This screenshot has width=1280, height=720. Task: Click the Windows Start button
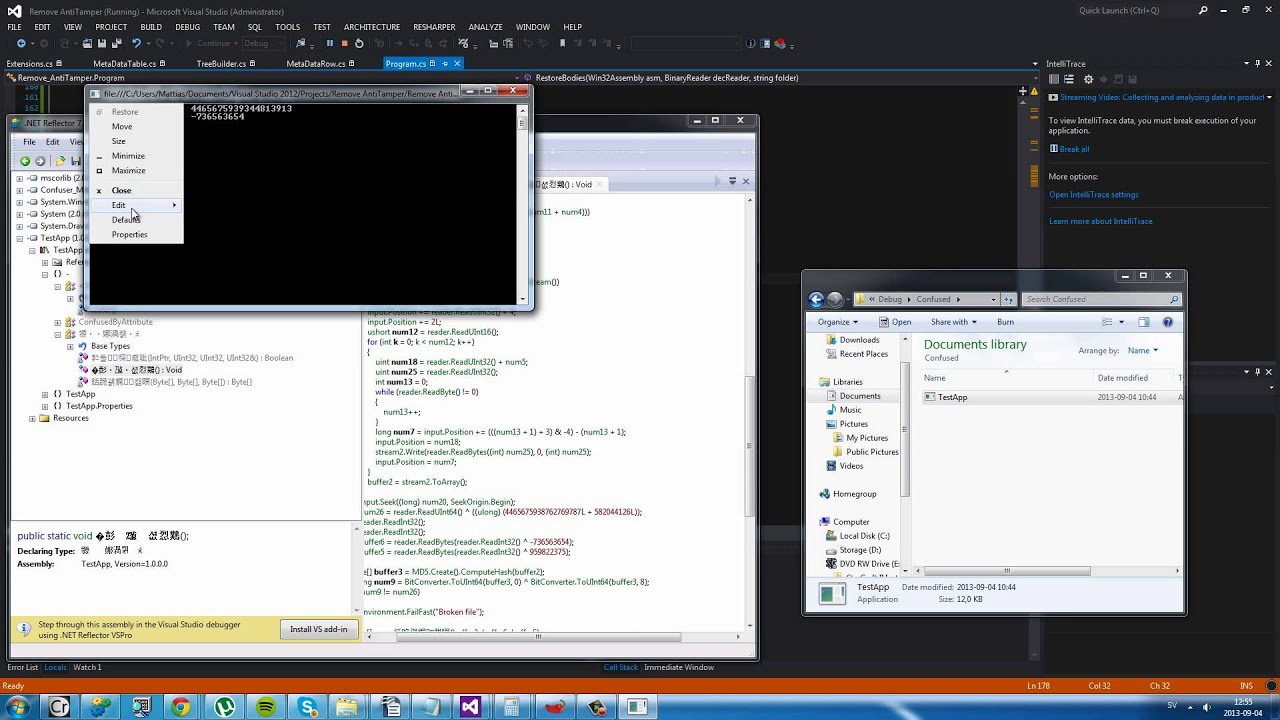coord(17,707)
